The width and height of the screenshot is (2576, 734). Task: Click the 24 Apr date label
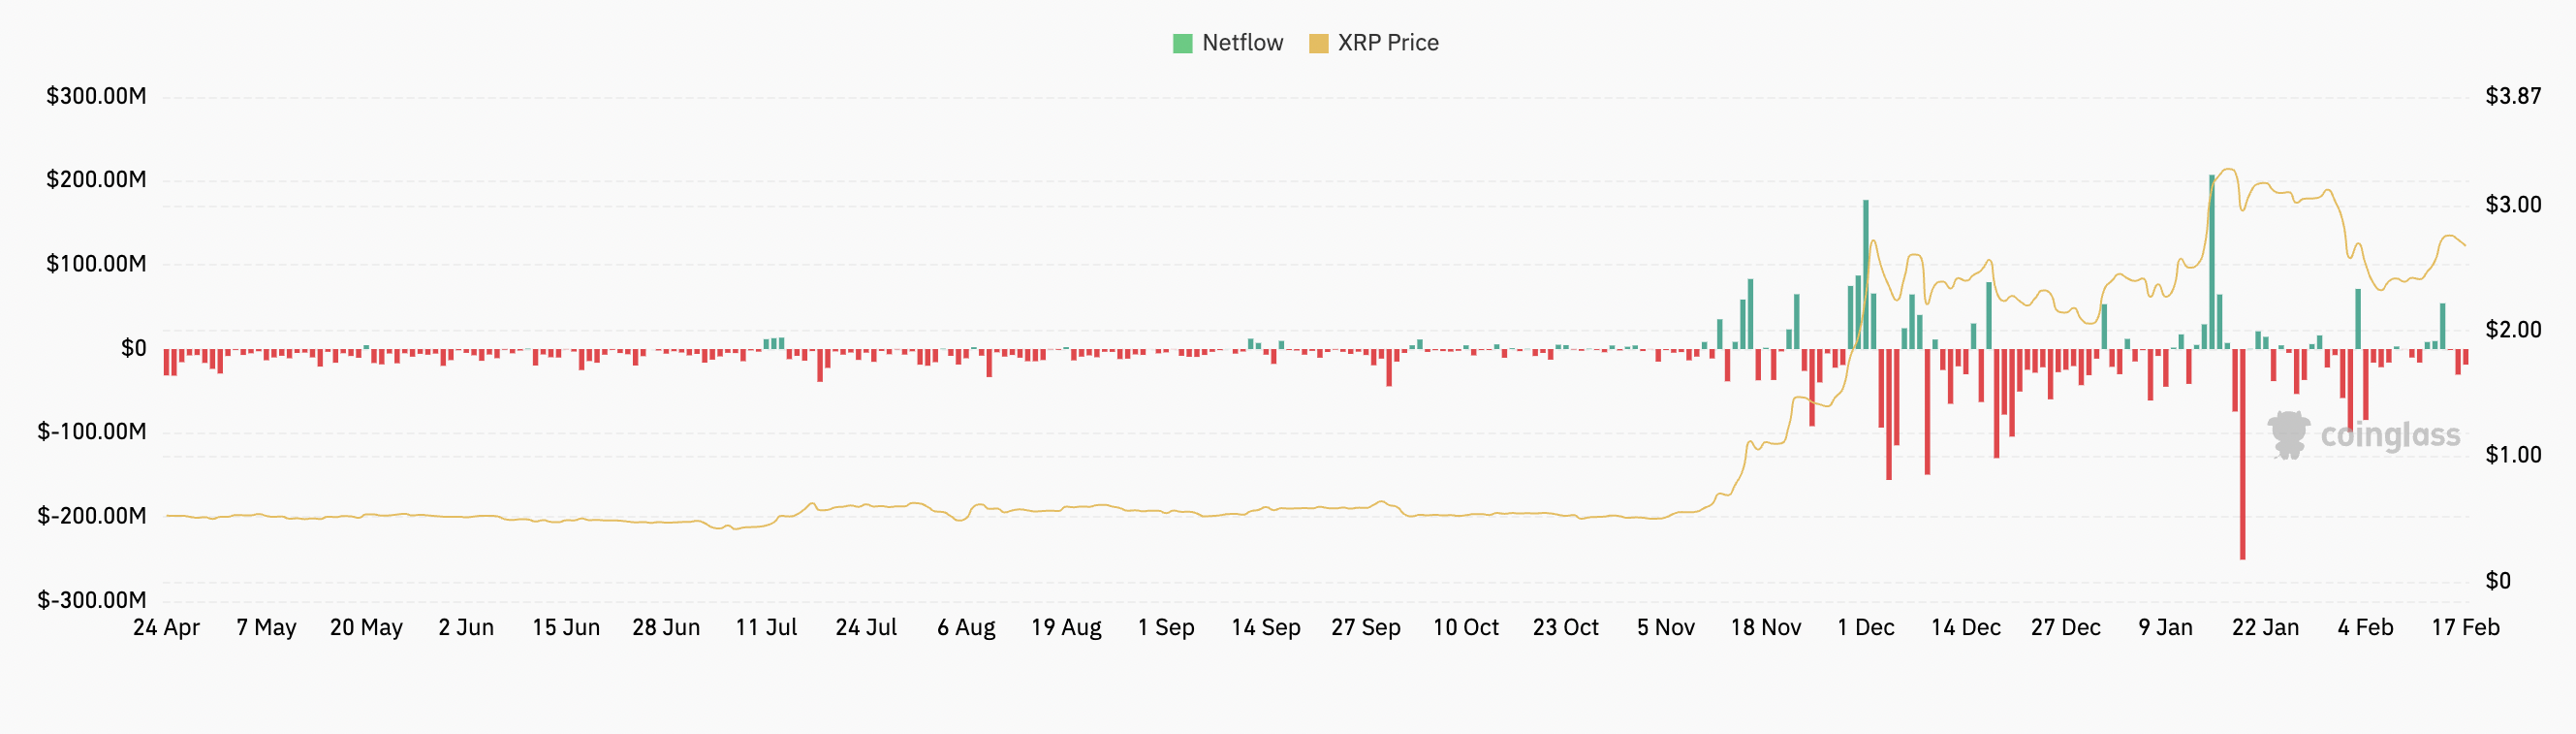166,627
